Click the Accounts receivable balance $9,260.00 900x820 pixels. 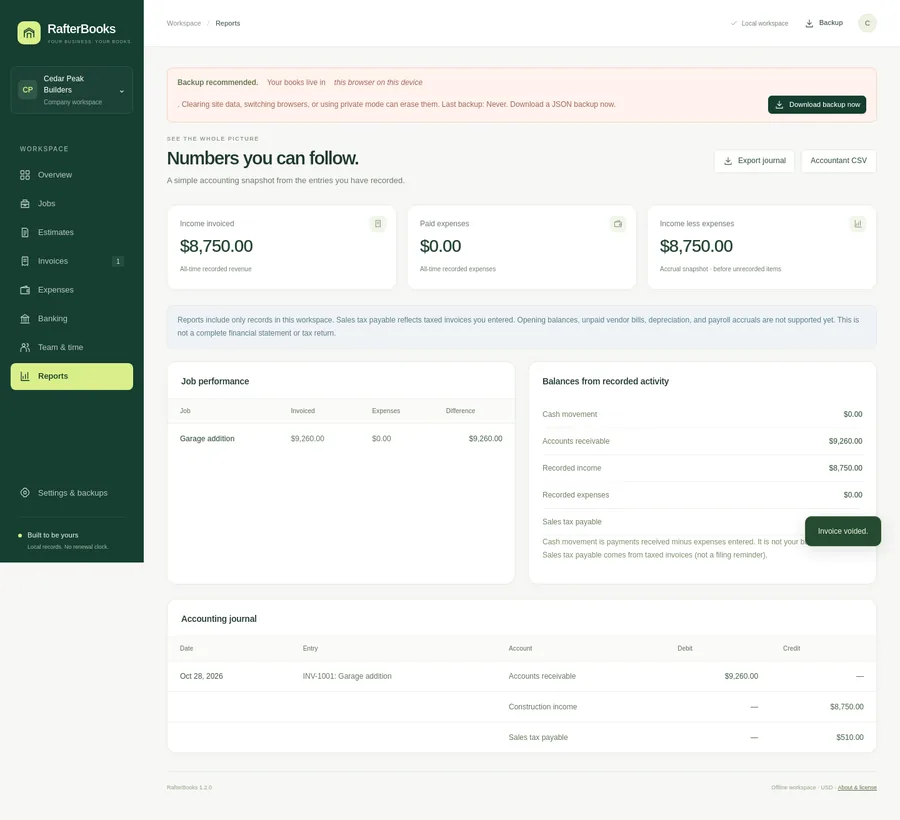point(845,441)
